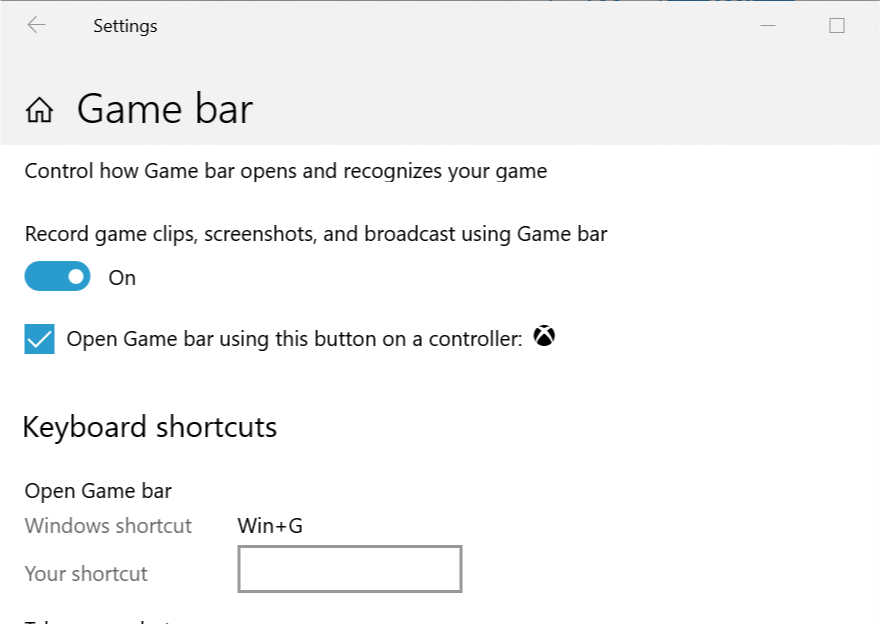Click the Keyboard shortcuts heading
Viewport: 880px width, 624px height.
(150, 427)
